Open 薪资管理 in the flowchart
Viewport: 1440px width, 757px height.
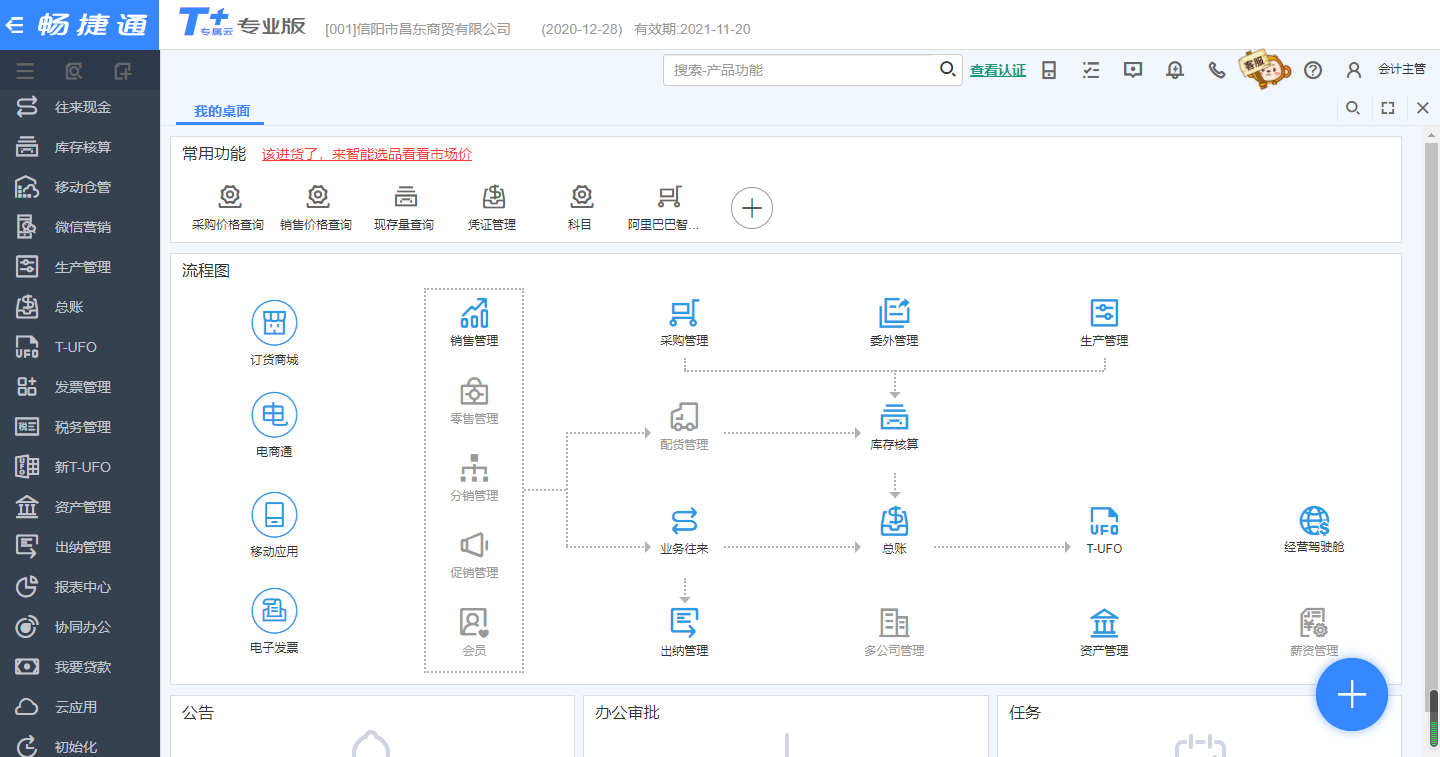[1314, 632]
